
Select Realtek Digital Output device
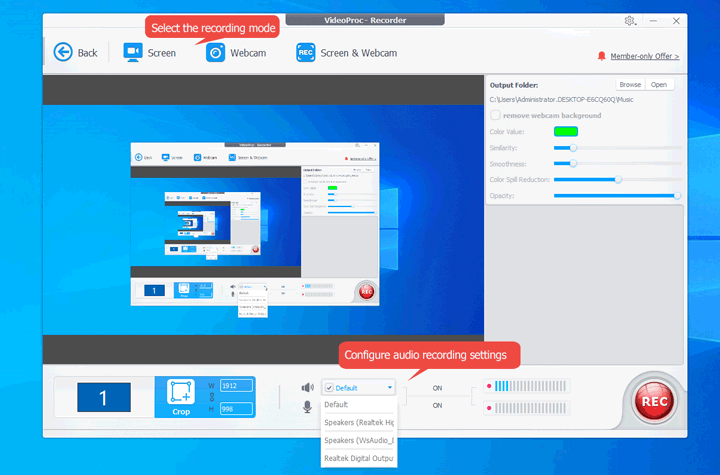[x=359, y=458]
